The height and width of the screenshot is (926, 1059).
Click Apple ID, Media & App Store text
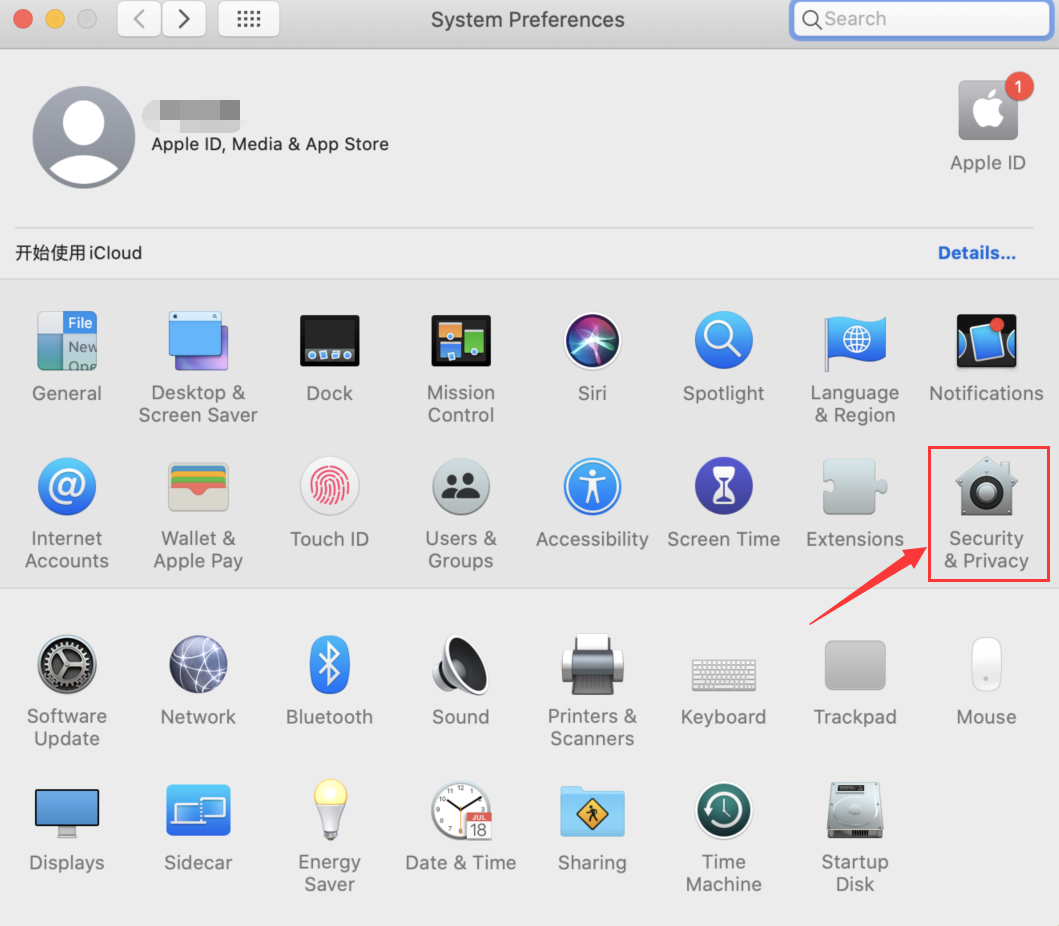coord(270,144)
